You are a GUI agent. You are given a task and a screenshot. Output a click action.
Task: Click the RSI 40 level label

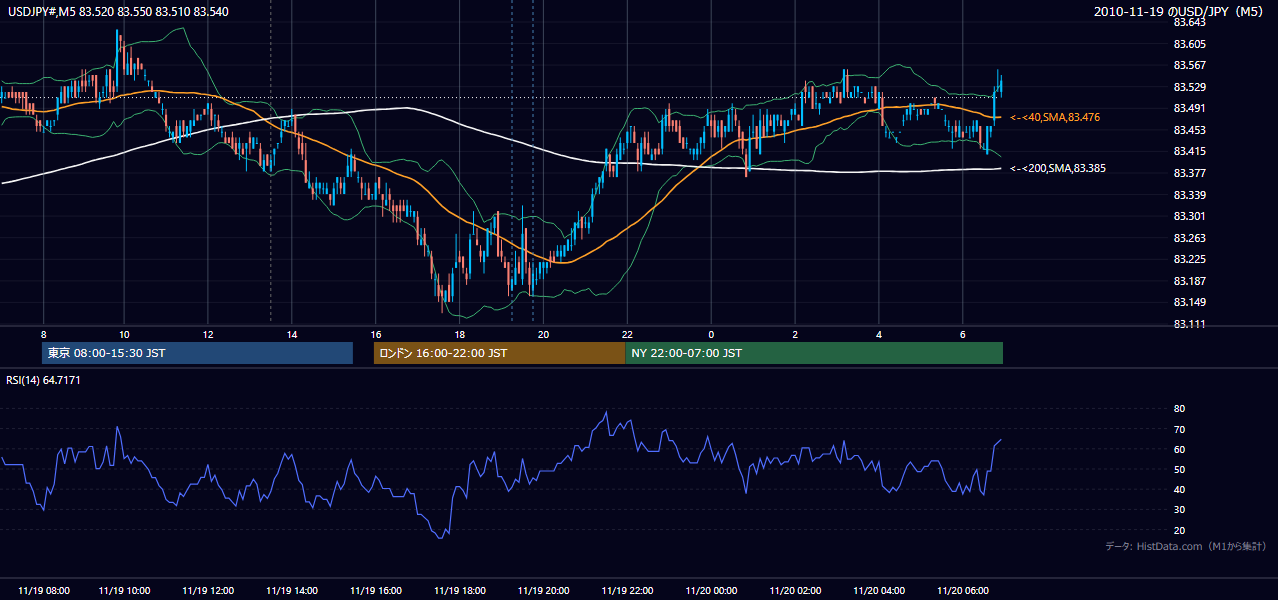click(x=1179, y=489)
